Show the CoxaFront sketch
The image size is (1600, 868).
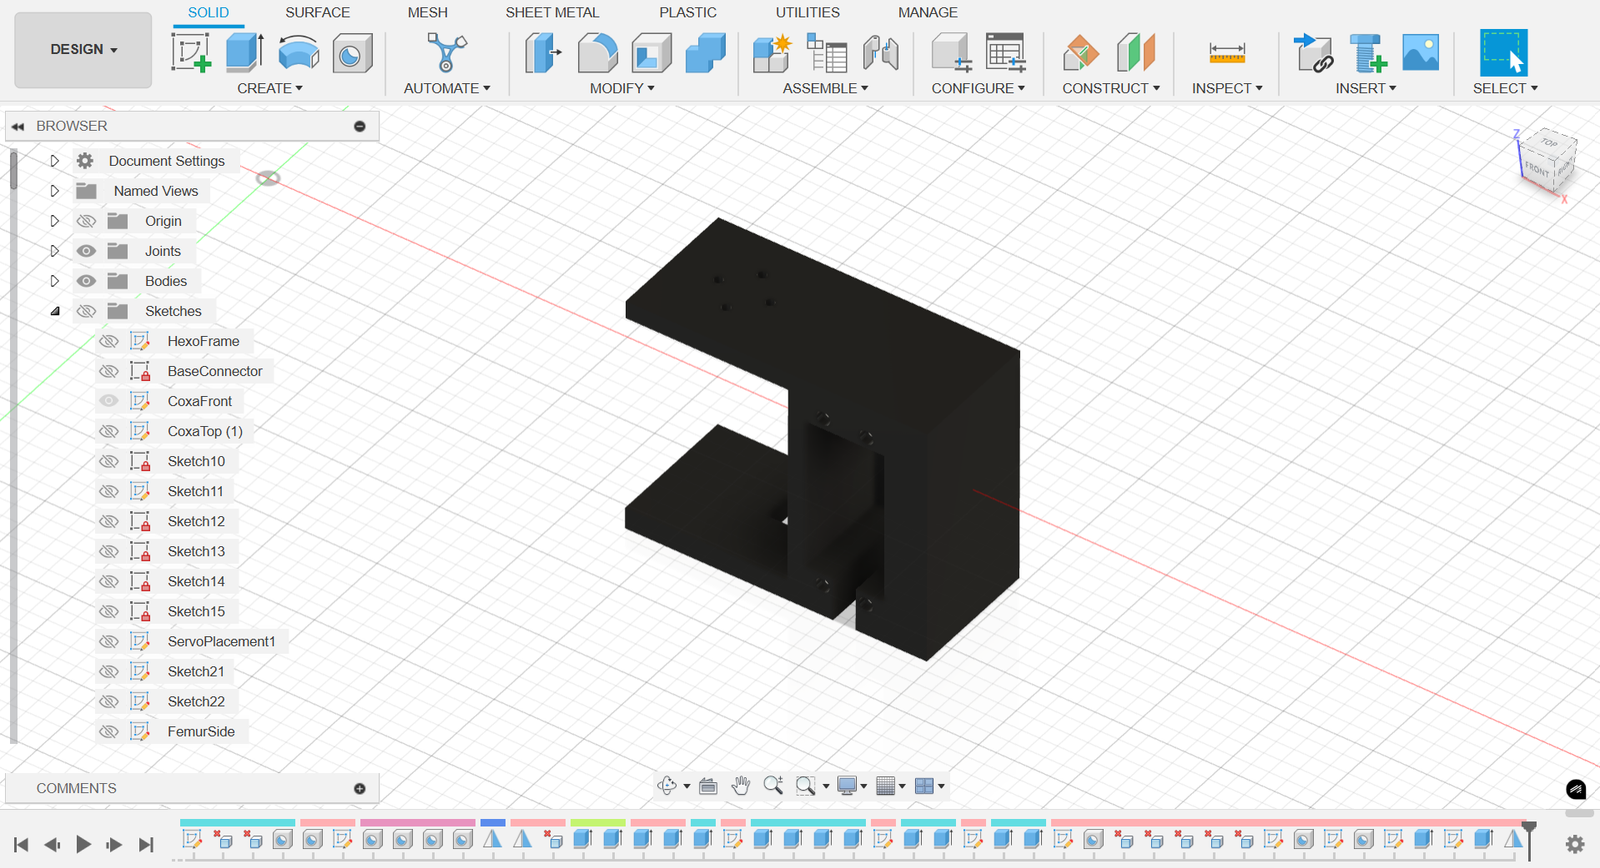pyautogui.click(x=109, y=401)
